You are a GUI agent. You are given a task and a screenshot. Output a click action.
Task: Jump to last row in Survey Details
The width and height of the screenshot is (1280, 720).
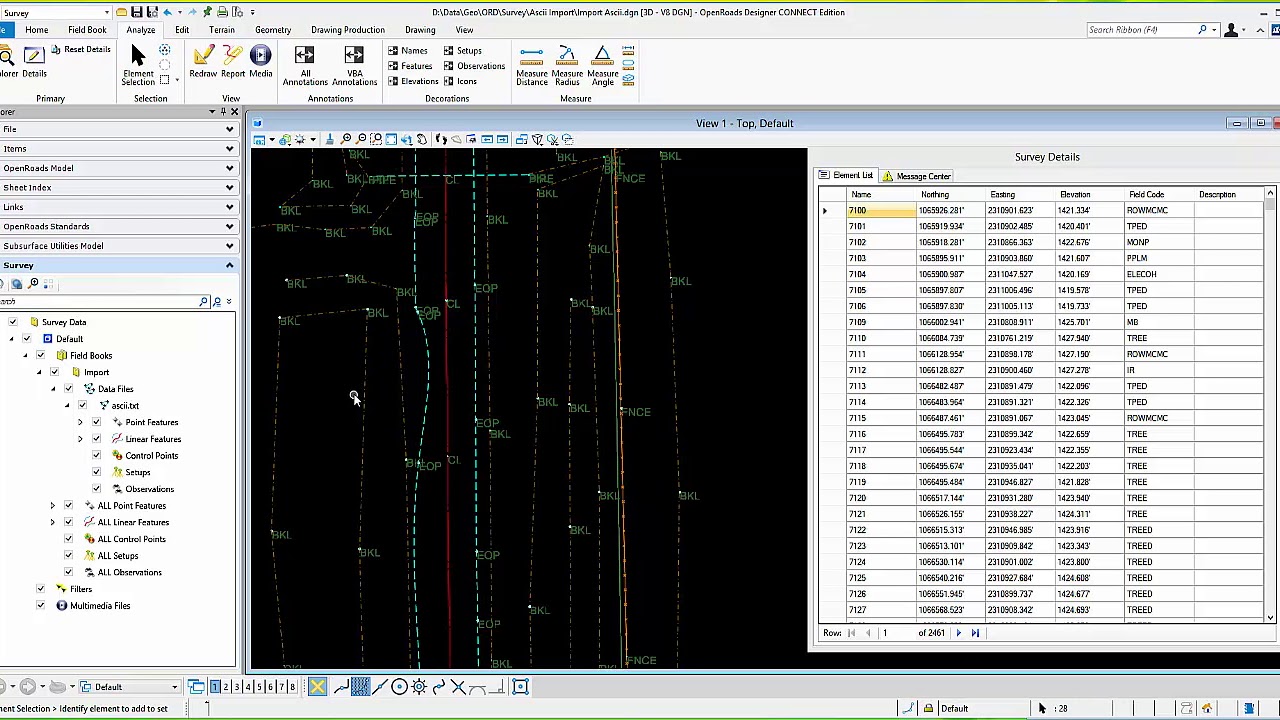(x=975, y=633)
